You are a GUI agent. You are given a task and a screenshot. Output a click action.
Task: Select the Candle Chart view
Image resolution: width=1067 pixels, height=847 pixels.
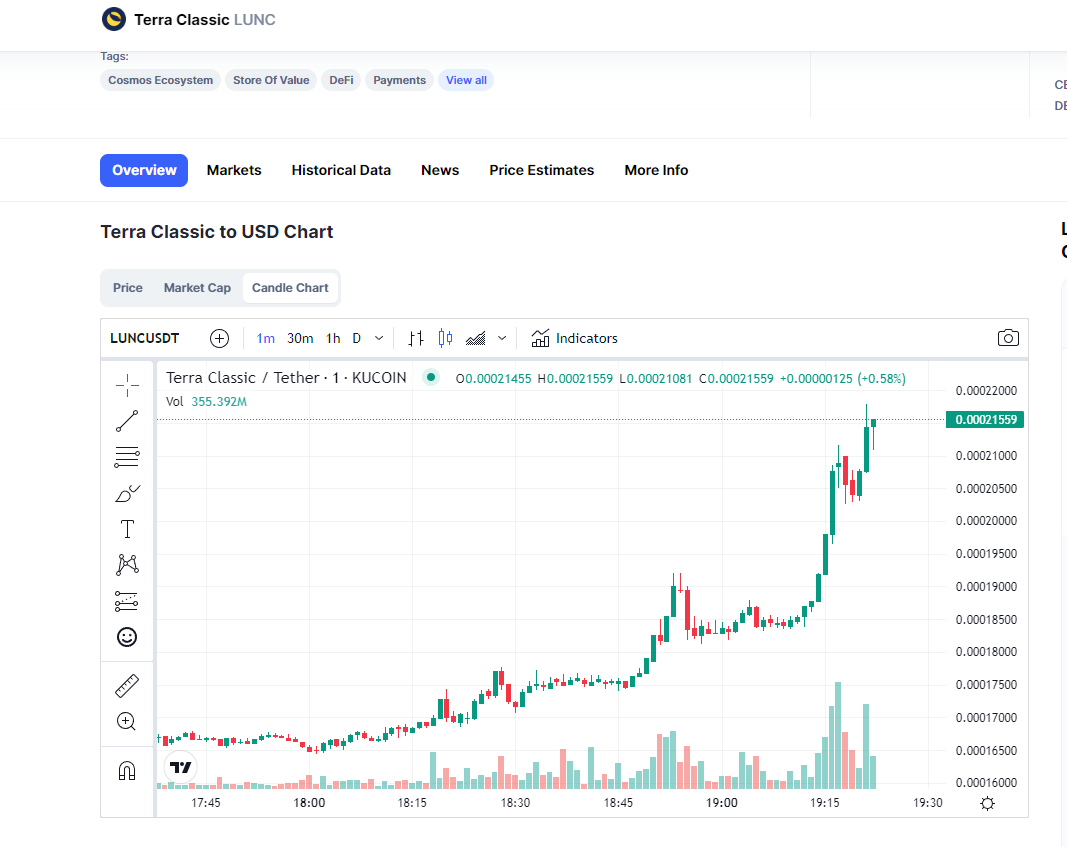click(x=291, y=288)
